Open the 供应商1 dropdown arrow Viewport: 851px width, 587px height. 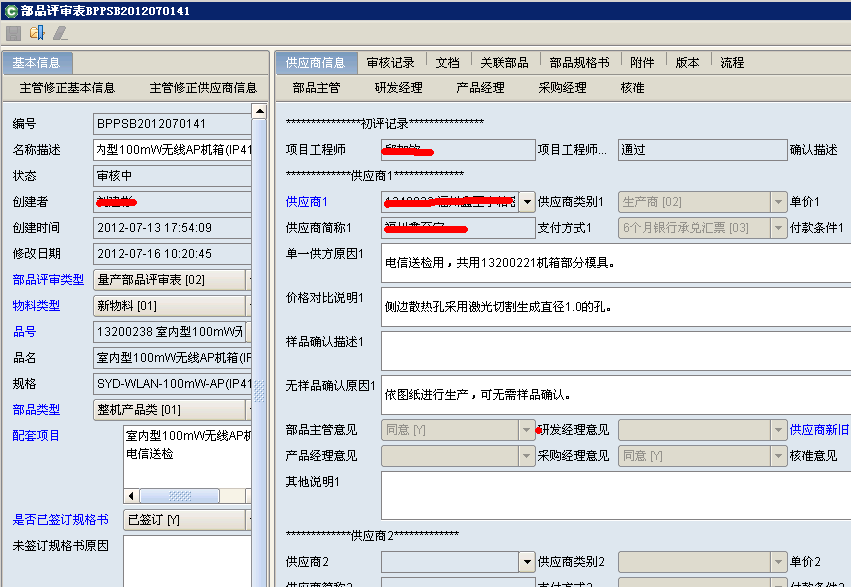pos(527,201)
